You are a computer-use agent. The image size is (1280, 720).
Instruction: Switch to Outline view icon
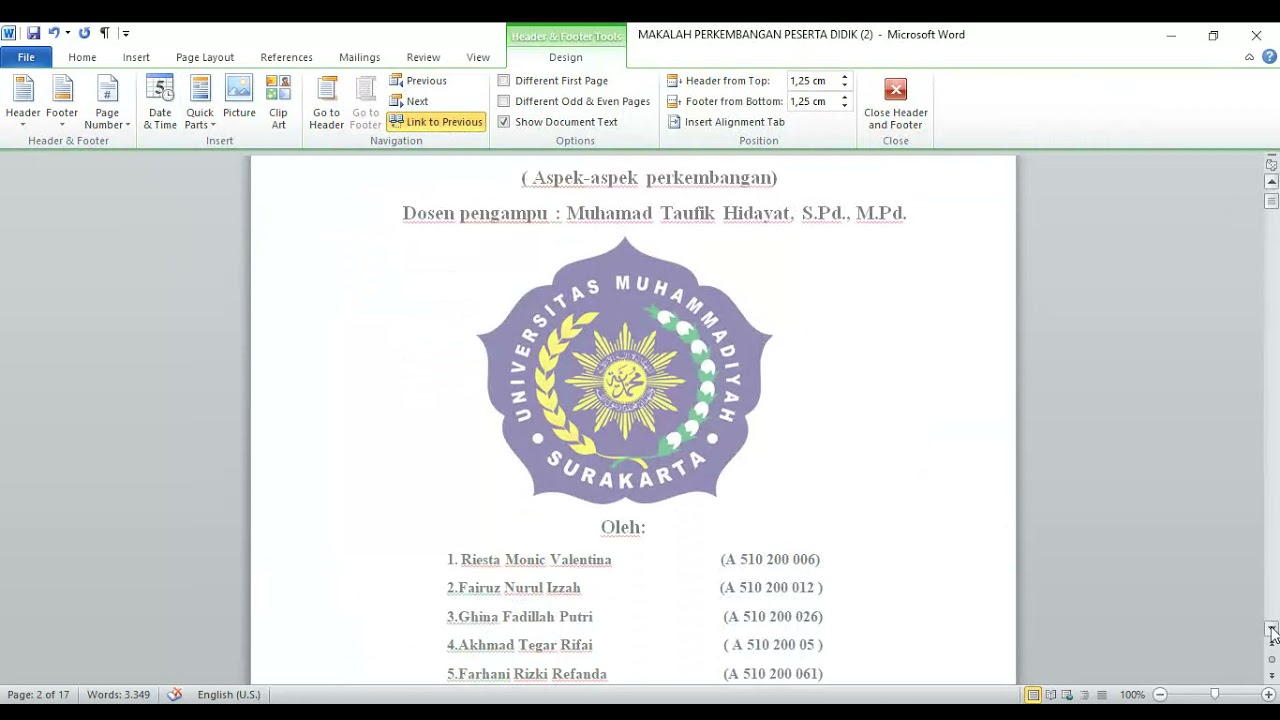[x=1084, y=694]
